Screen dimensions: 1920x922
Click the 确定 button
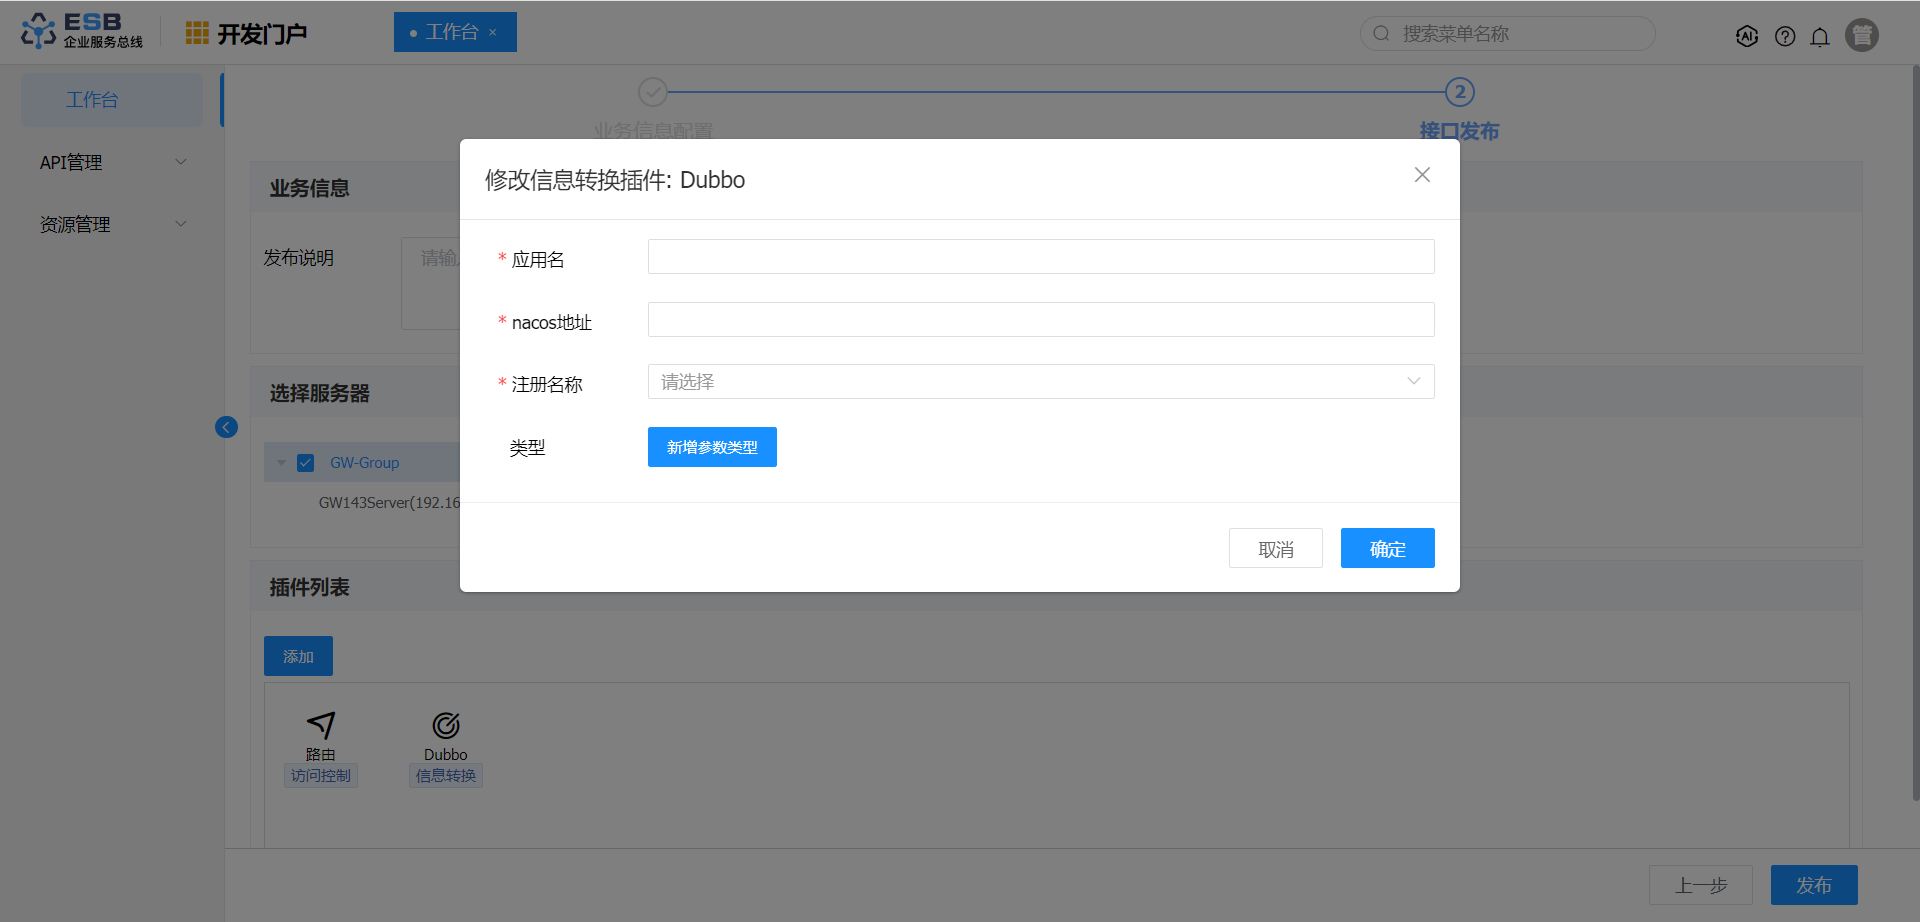(x=1387, y=548)
